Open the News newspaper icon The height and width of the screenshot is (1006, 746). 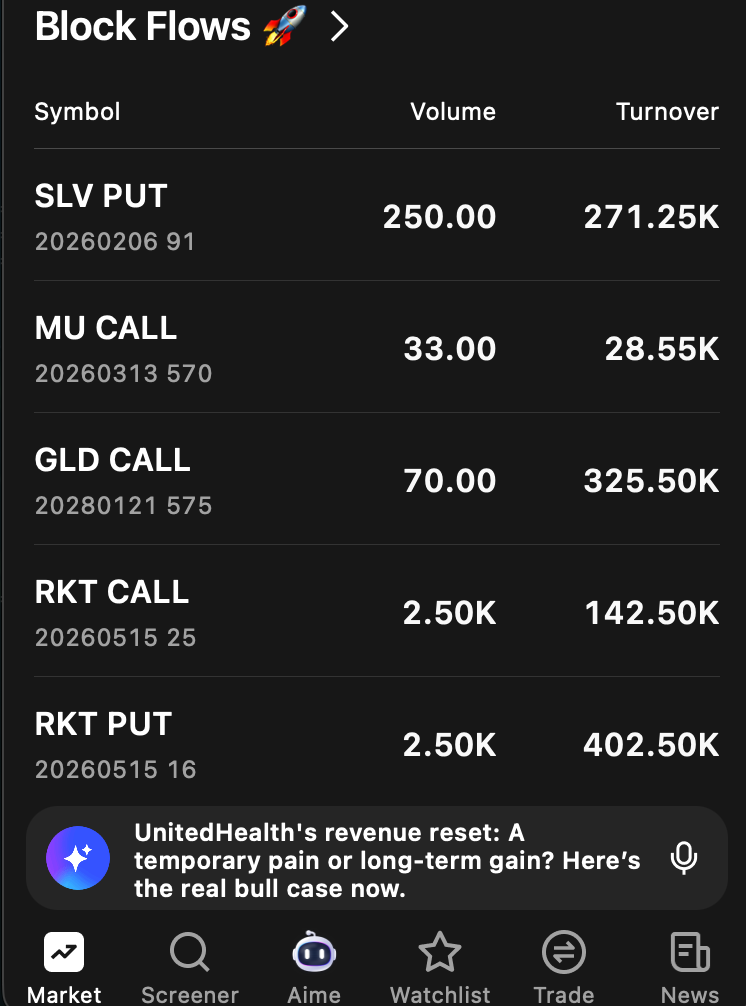pos(689,952)
